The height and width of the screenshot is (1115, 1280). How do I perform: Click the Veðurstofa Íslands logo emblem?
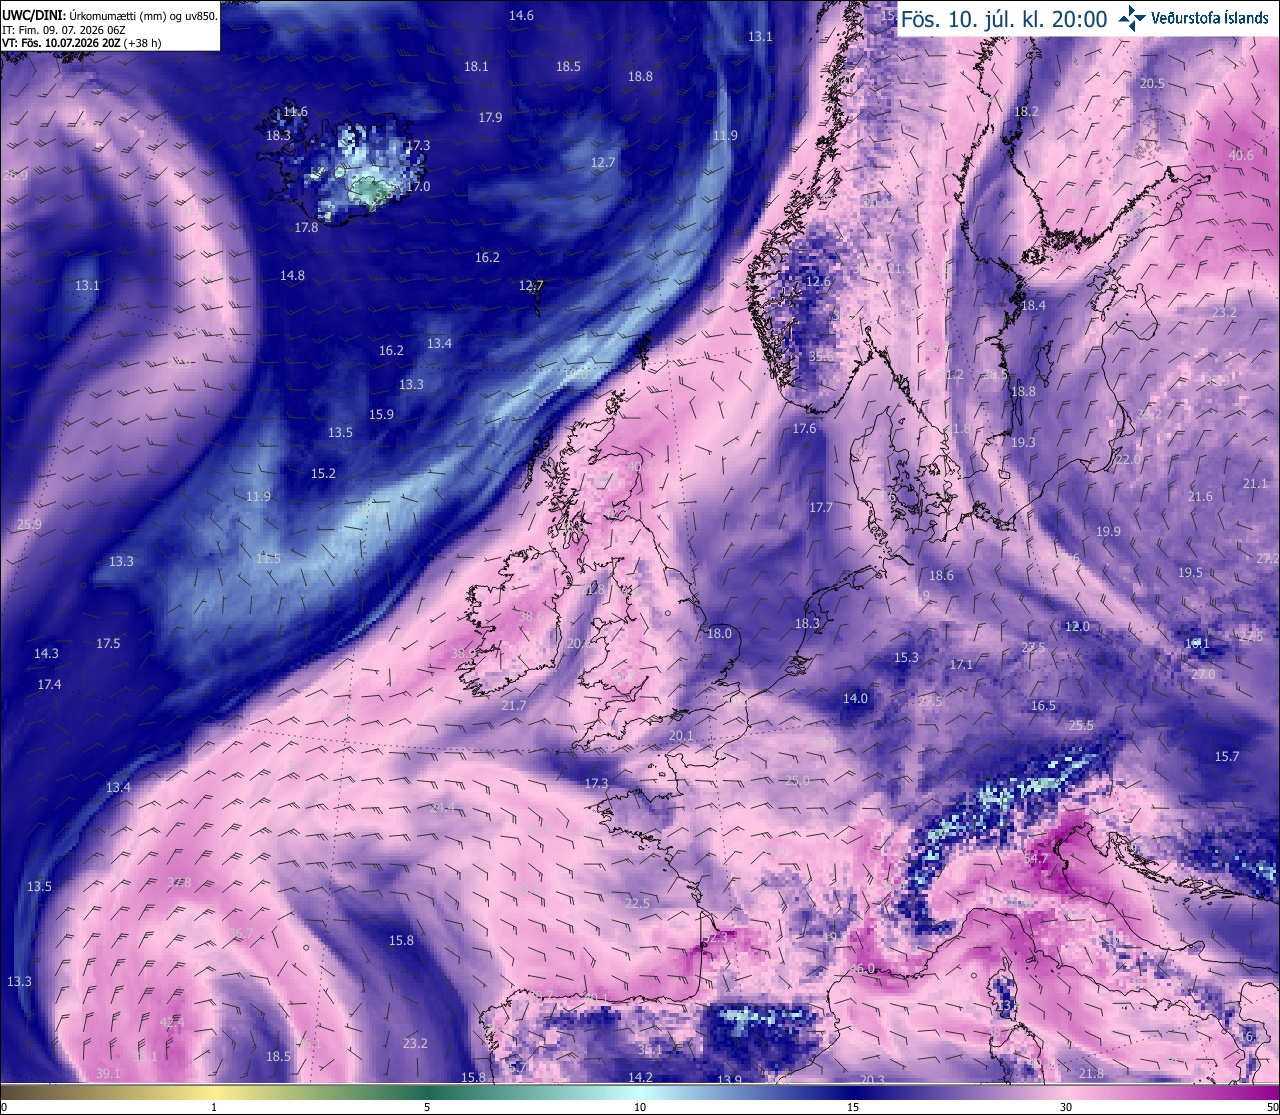click(1132, 18)
